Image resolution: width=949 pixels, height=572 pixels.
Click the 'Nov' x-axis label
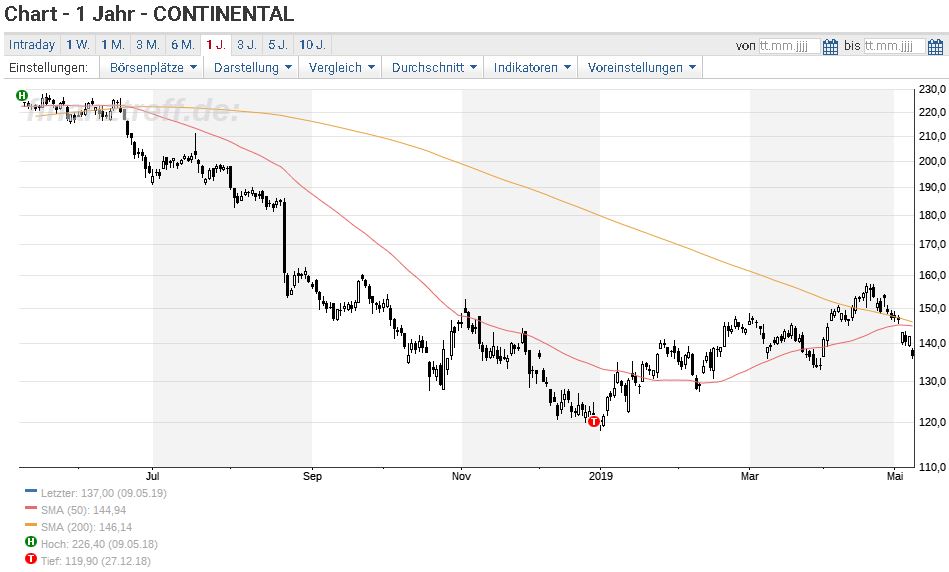click(461, 476)
